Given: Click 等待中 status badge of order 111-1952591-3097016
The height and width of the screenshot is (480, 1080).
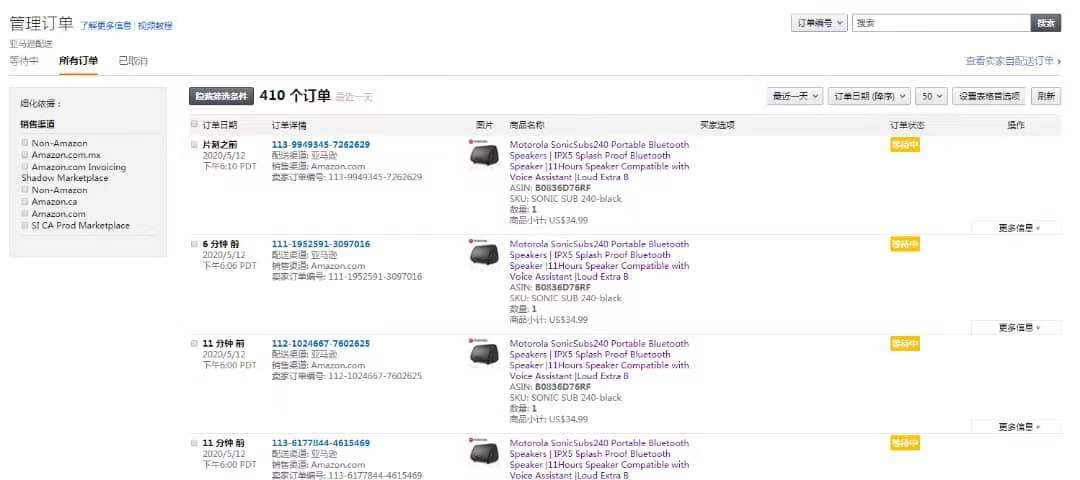Looking at the screenshot, I should tap(905, 244).
